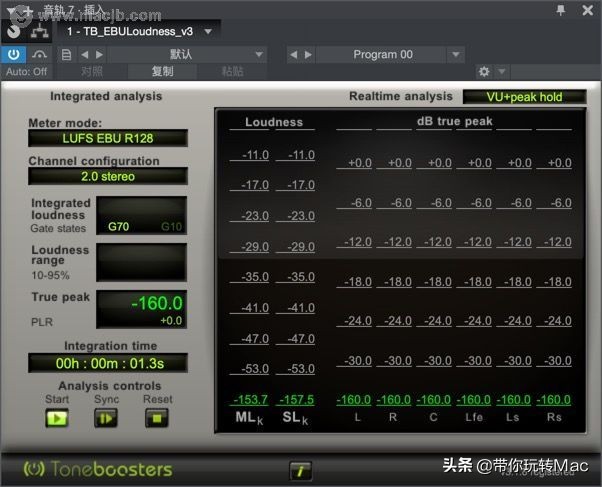Click the integration time 00h:00m:01.3s display

108,363
